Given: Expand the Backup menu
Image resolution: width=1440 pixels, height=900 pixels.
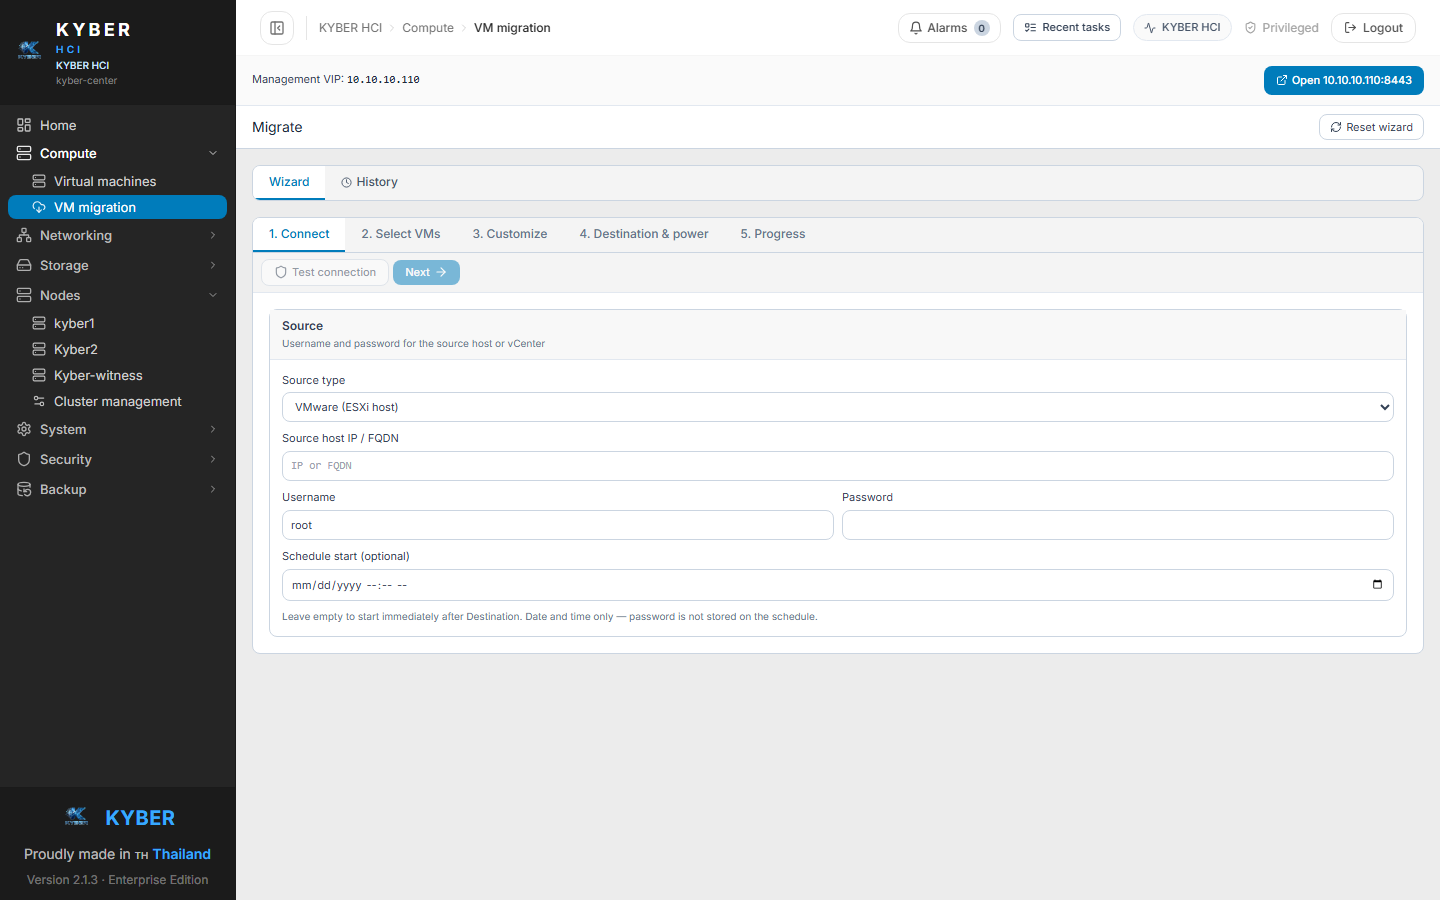Looking at the screenshot, I should coord(118,489).
